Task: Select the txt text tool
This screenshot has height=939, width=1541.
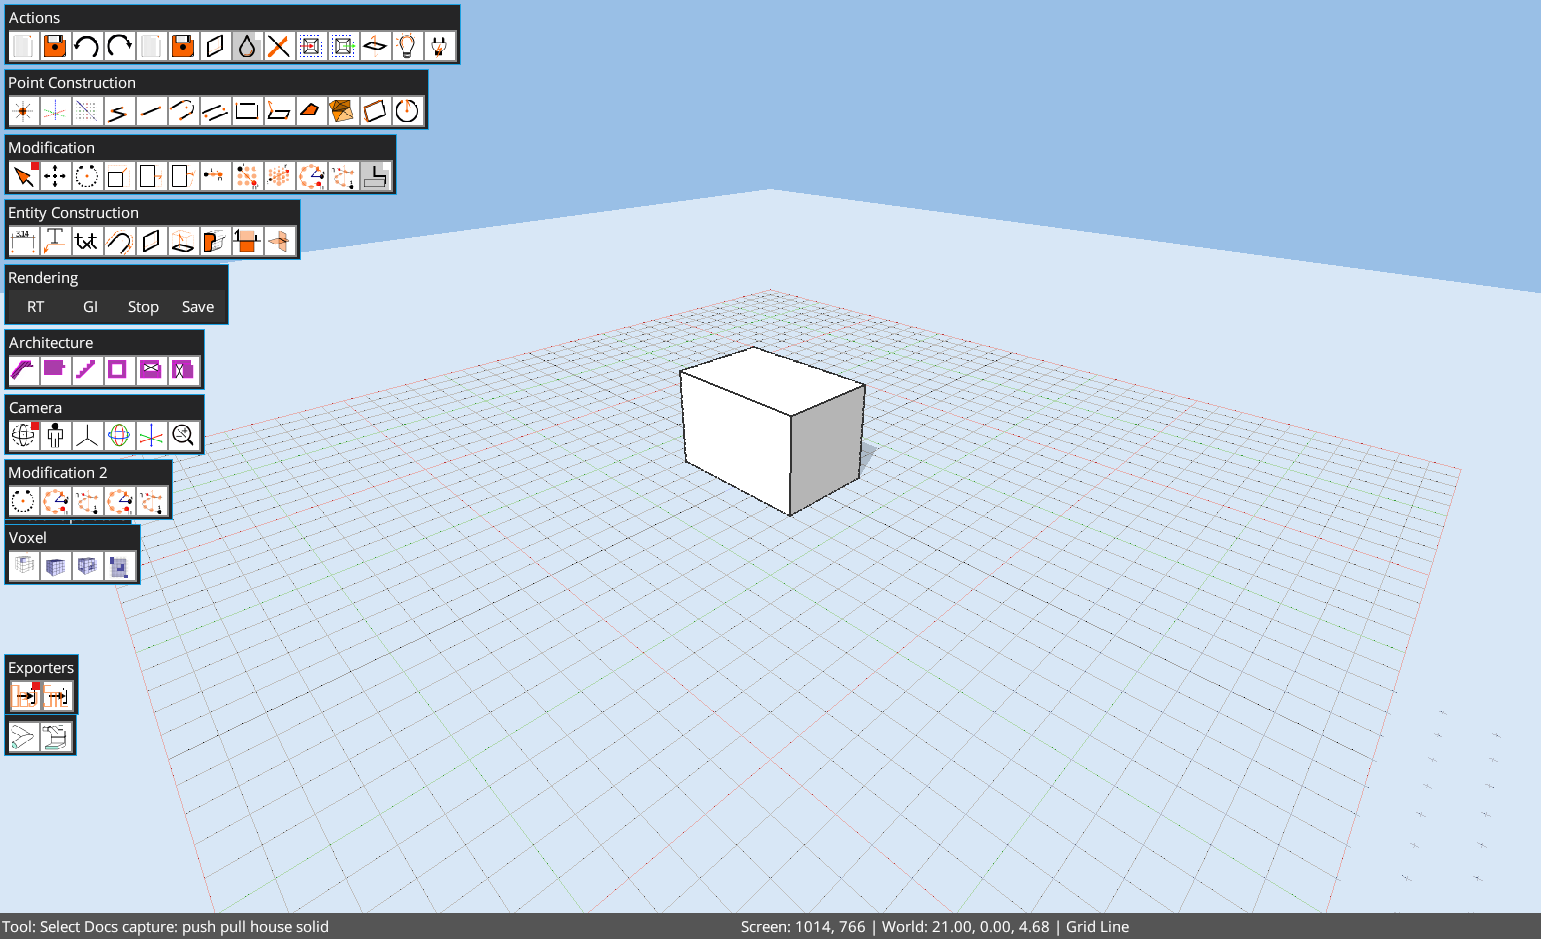Action: [87, 241]
